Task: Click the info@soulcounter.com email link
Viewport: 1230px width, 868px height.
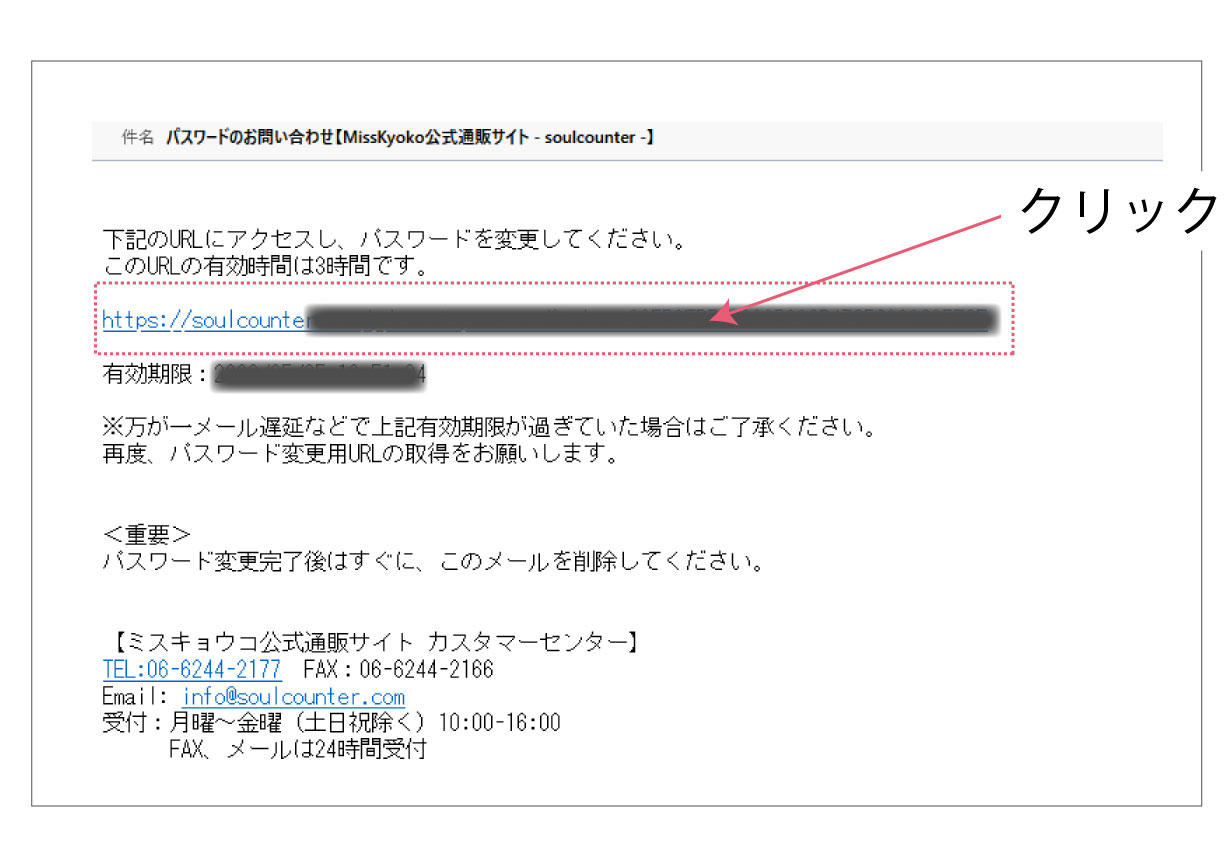Action: [294, 696]
